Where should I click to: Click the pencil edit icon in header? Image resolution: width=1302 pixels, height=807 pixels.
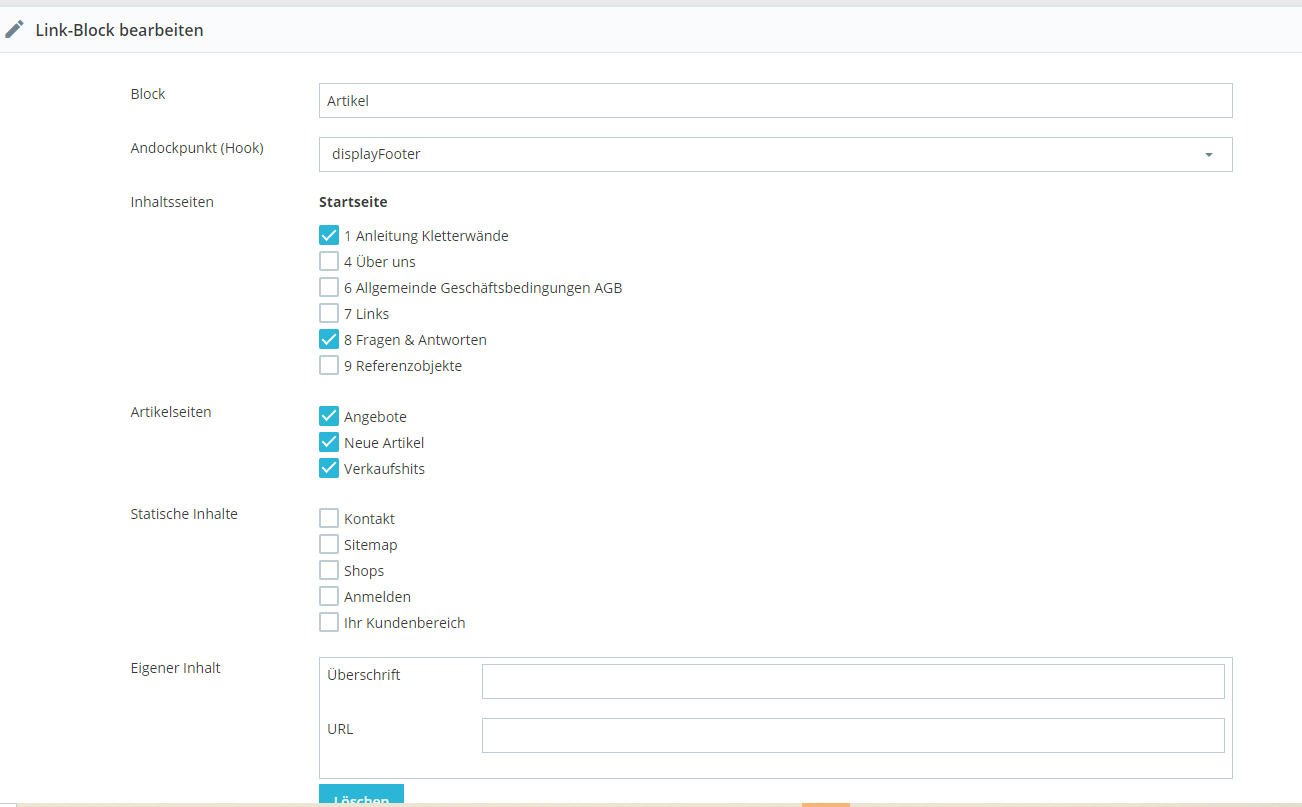click(14, 30)
